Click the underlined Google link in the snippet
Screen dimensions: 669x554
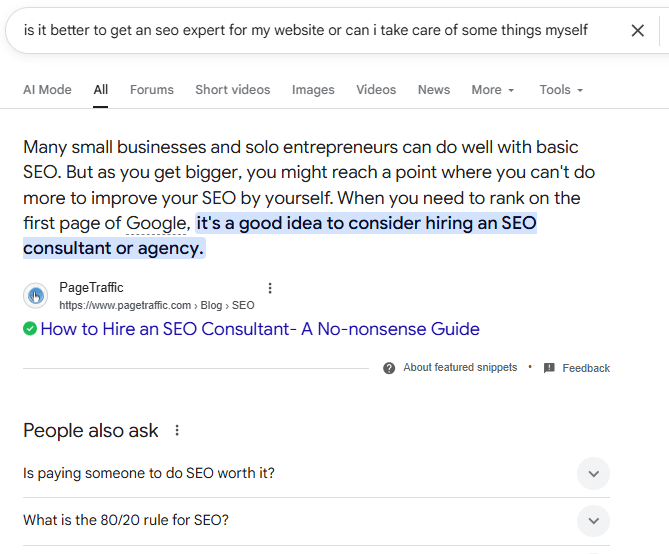(158, 223)
